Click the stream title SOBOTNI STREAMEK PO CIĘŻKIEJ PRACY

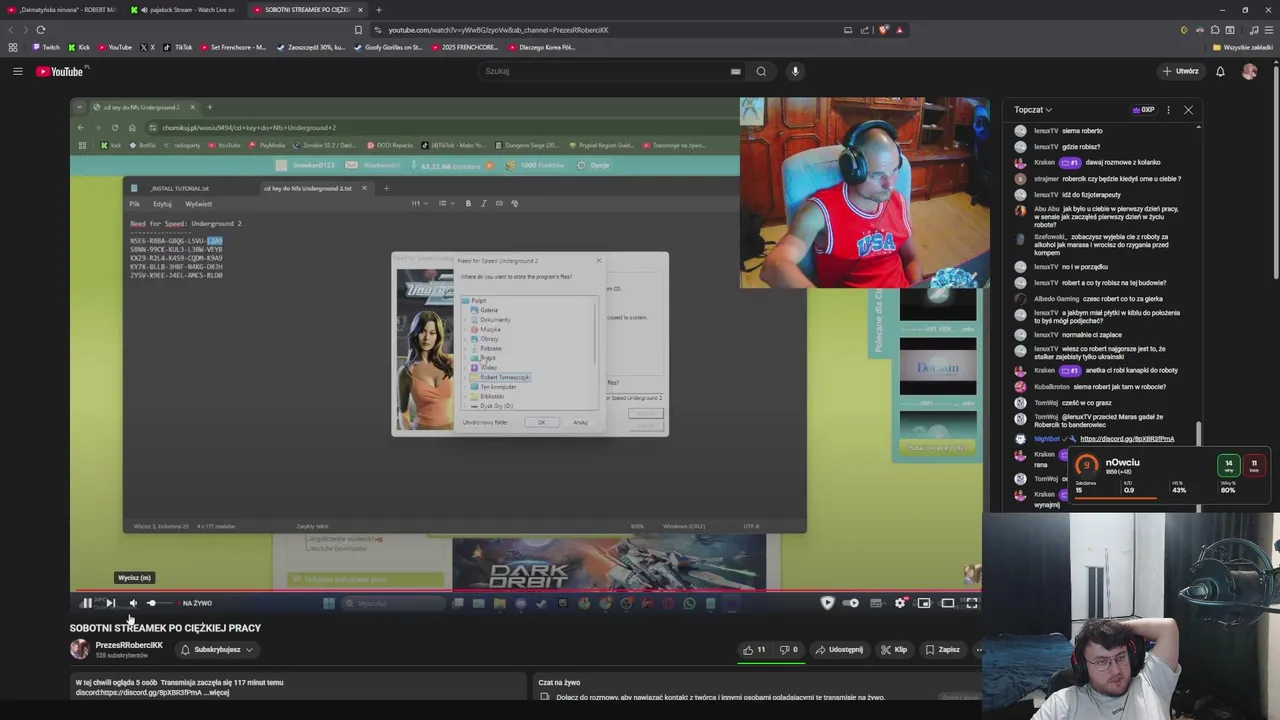[x=165, y=628]
